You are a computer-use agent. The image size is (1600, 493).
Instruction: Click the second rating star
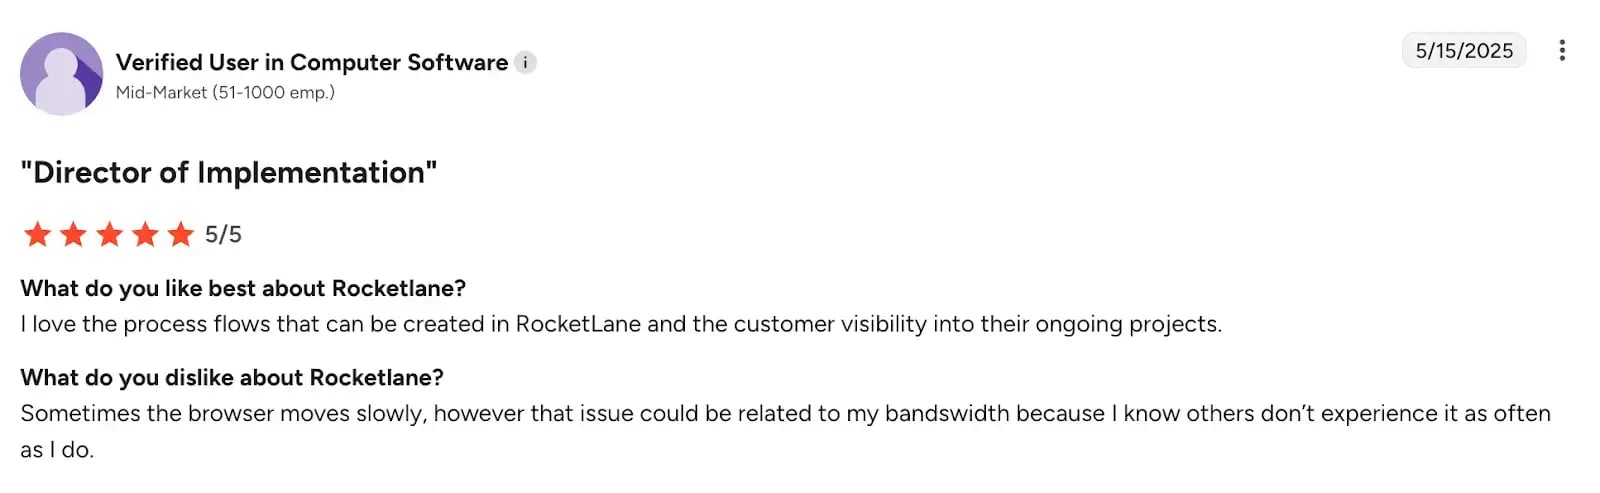[74, 235]
